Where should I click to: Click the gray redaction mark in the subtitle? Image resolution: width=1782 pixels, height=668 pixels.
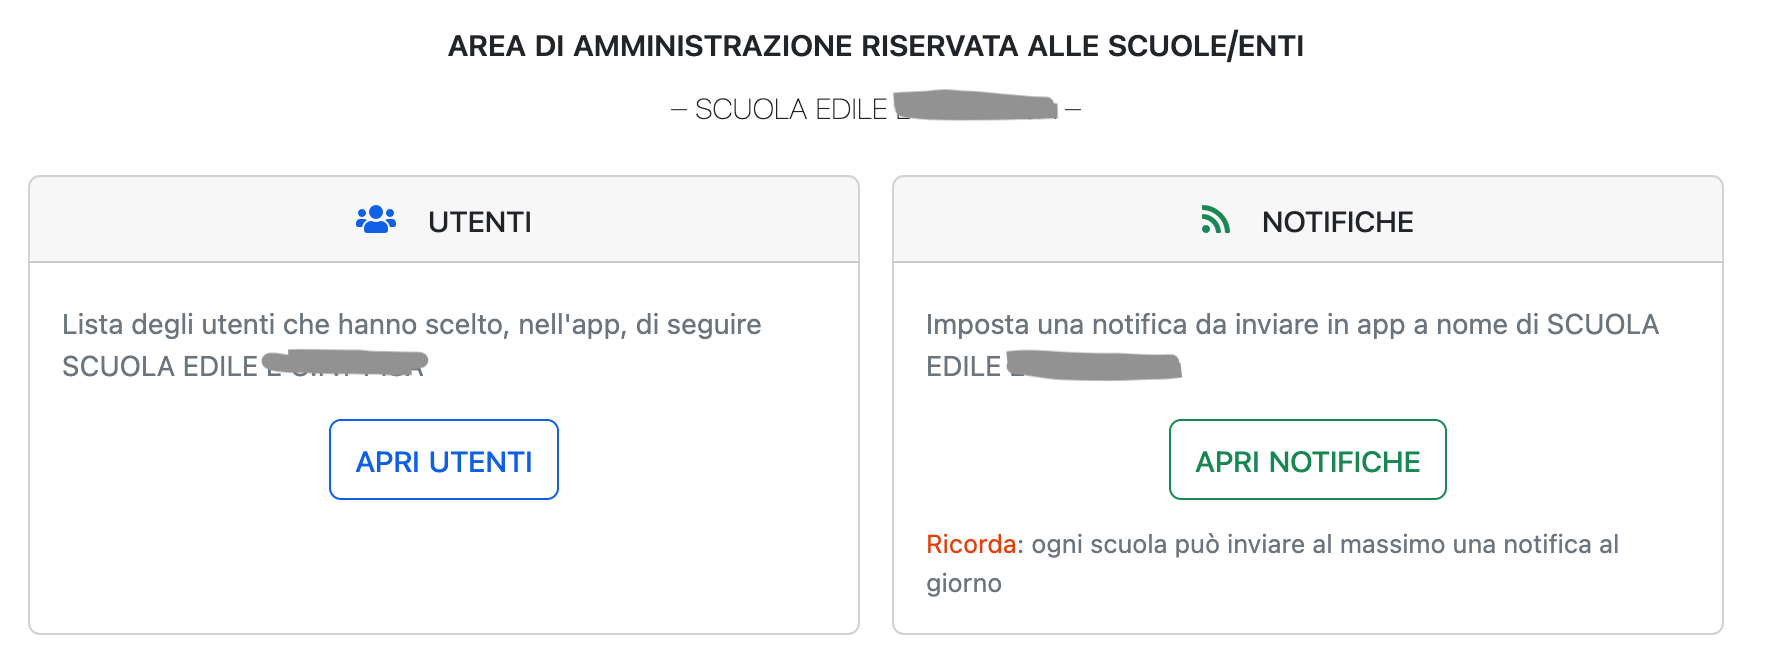(x=975, y=105)
